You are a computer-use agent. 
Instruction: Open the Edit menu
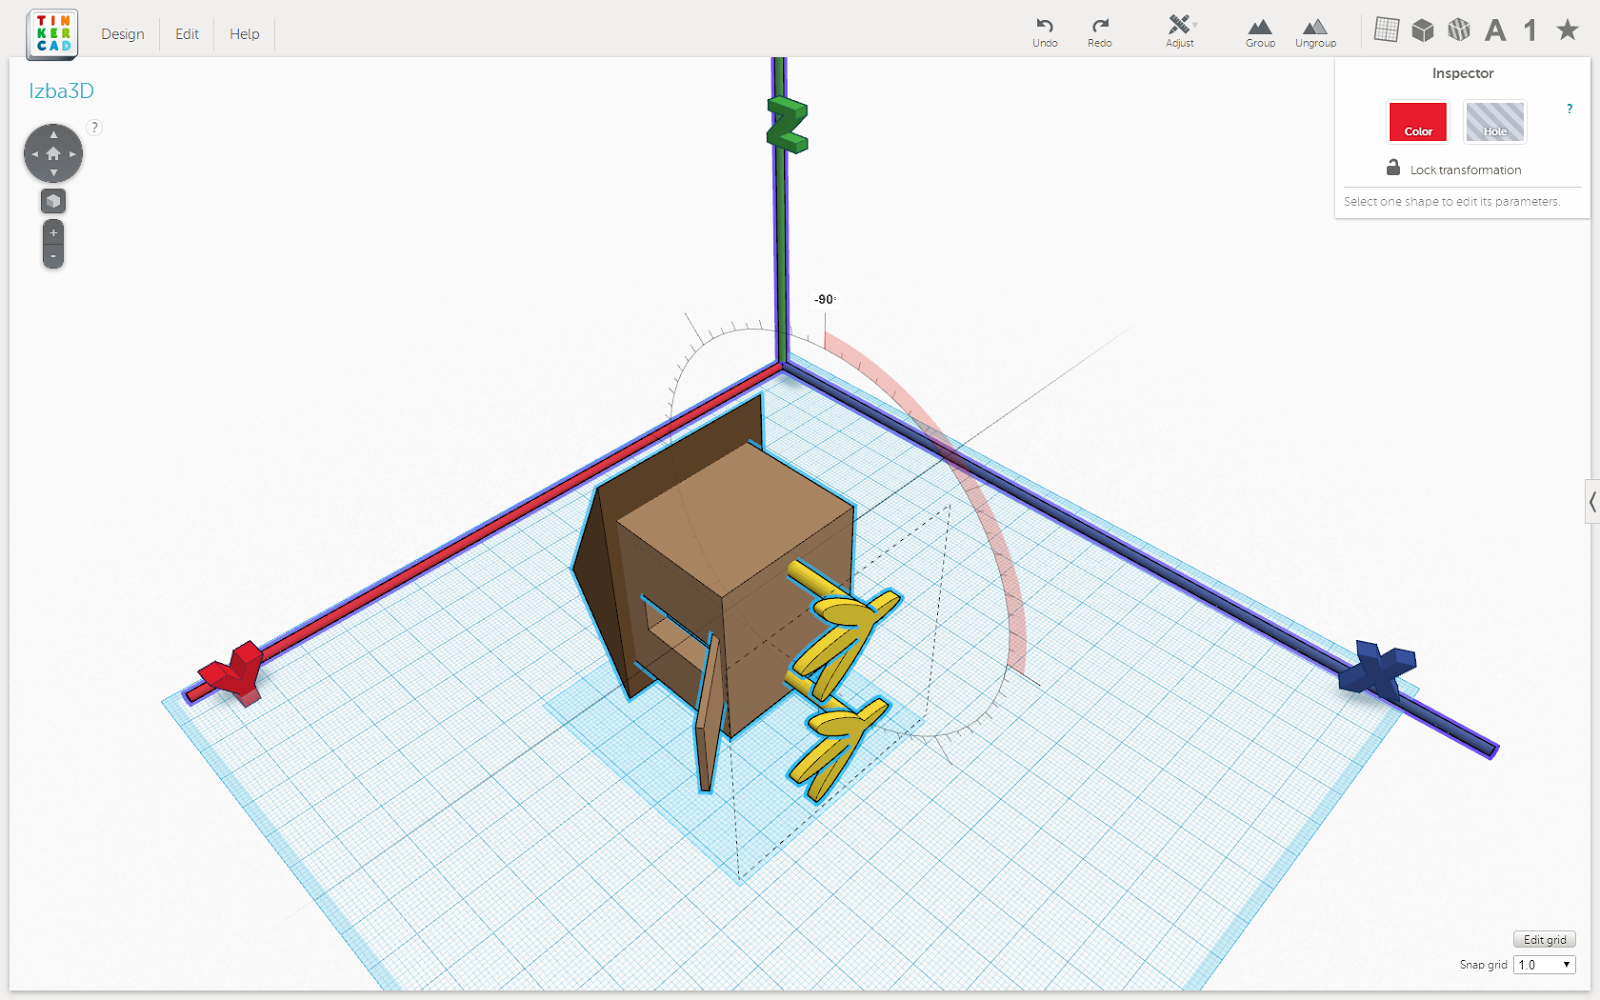[x=187, y=34]
